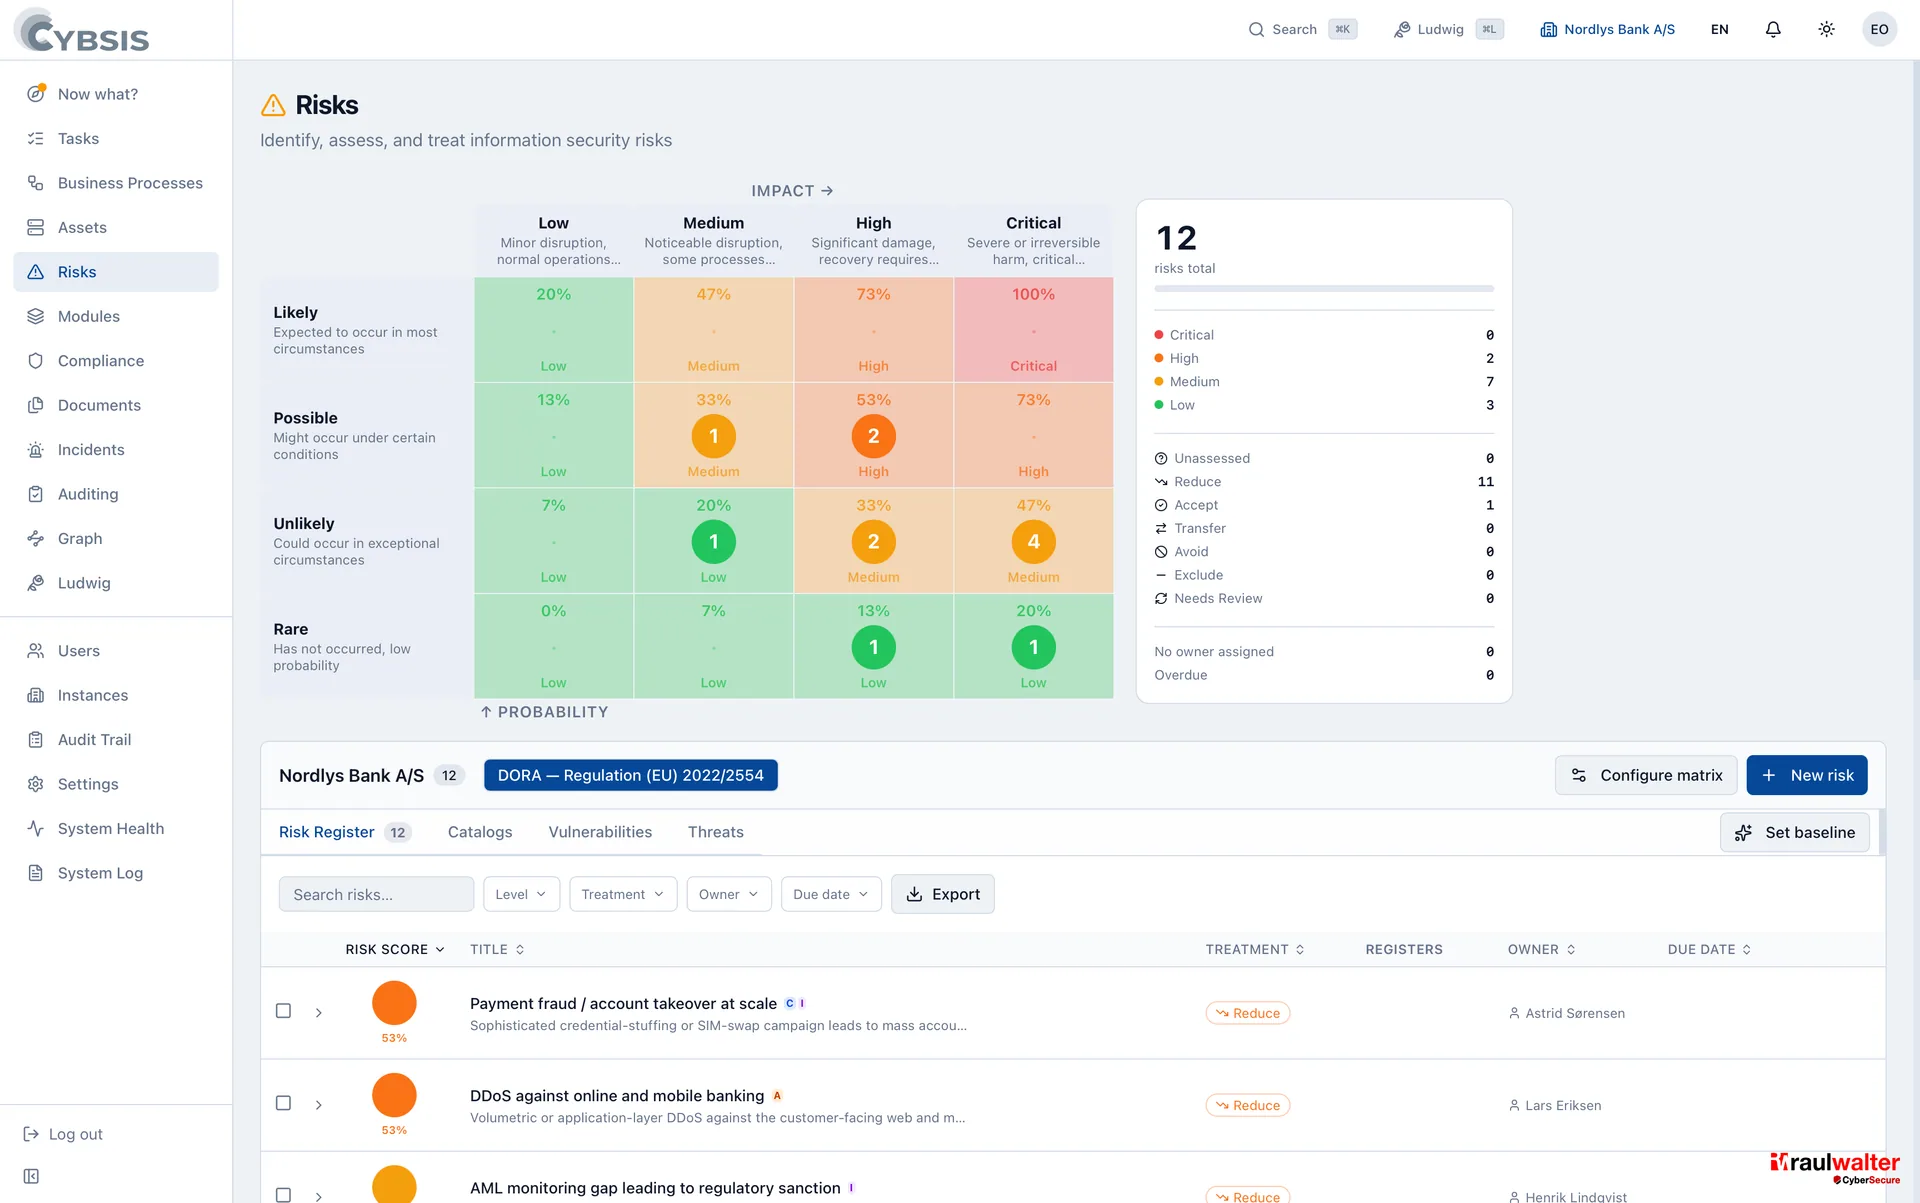Click the Compliance shield icon
1920x1203 pixels.
tap(36, 361)
